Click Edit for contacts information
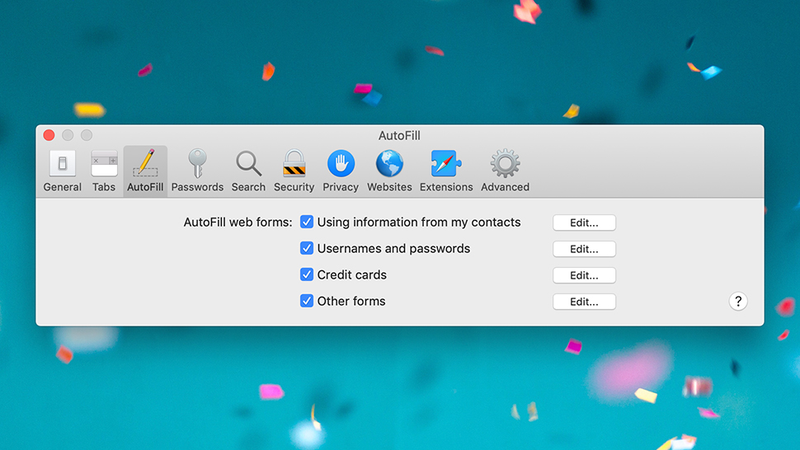Screen dimensions: 800x450 pos(584,223)
